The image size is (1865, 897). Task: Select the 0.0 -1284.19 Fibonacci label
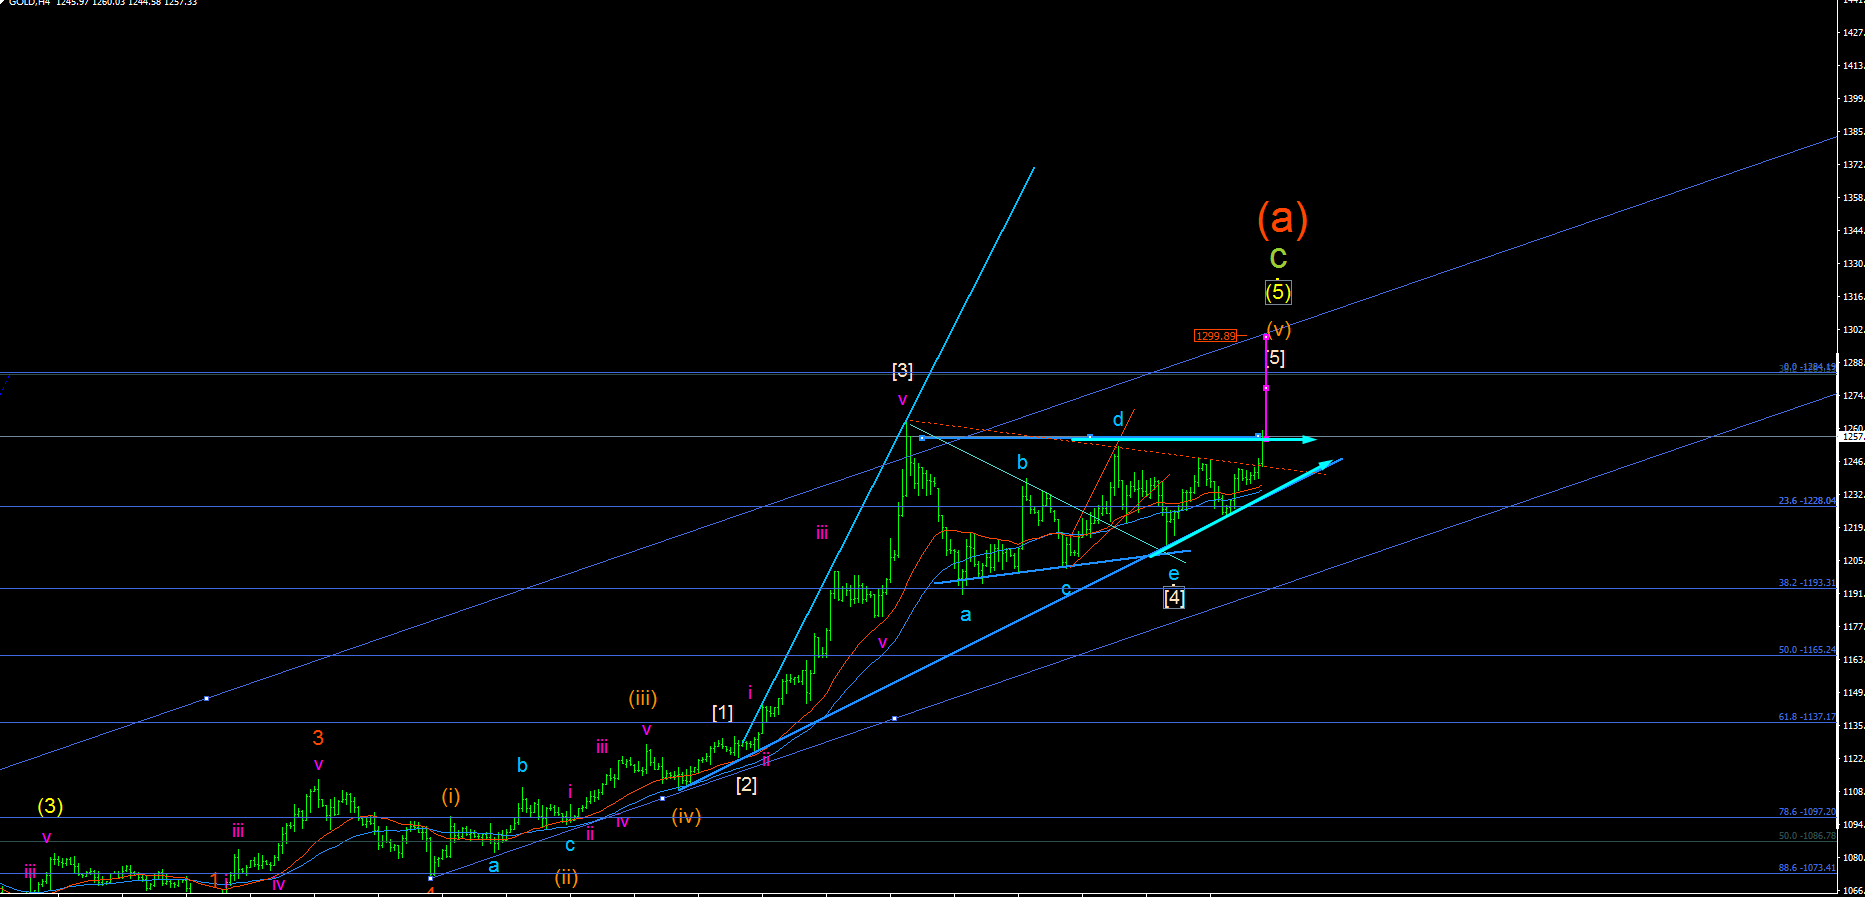[1808, 368]
